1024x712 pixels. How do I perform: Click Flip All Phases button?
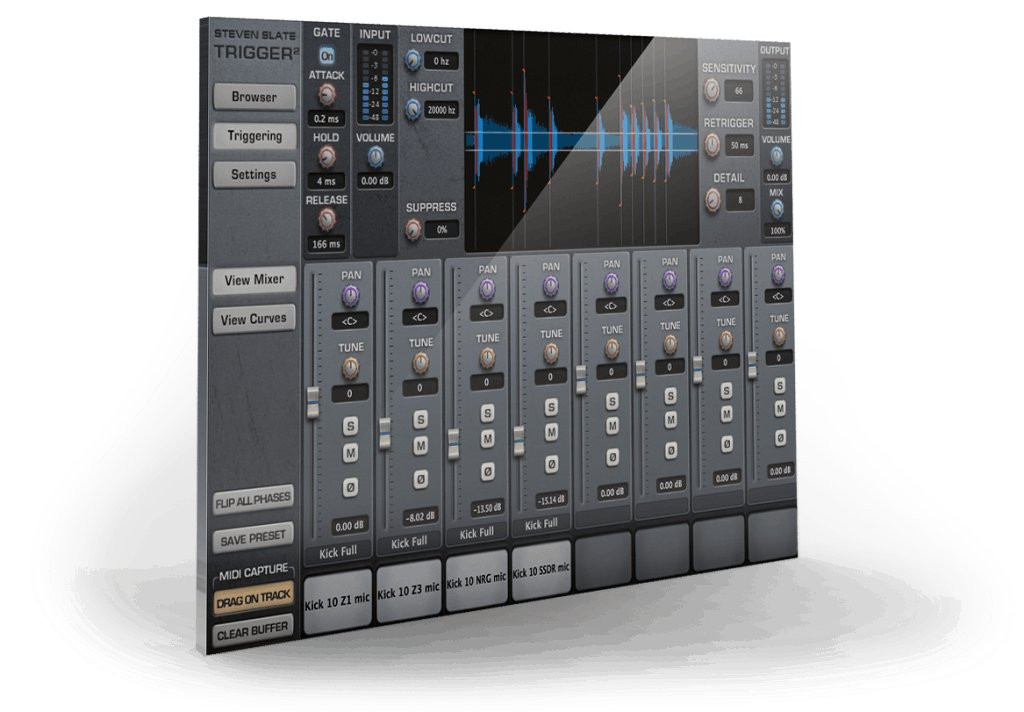[253, 501]
